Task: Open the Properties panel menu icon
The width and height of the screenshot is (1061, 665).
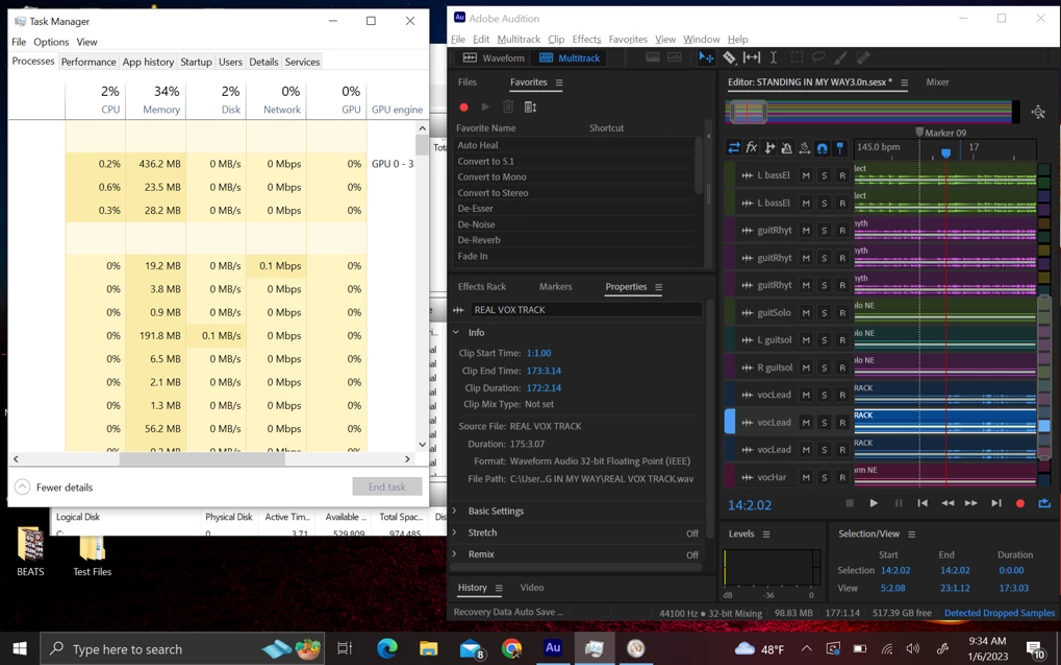Action: click(x=658, y=287)
